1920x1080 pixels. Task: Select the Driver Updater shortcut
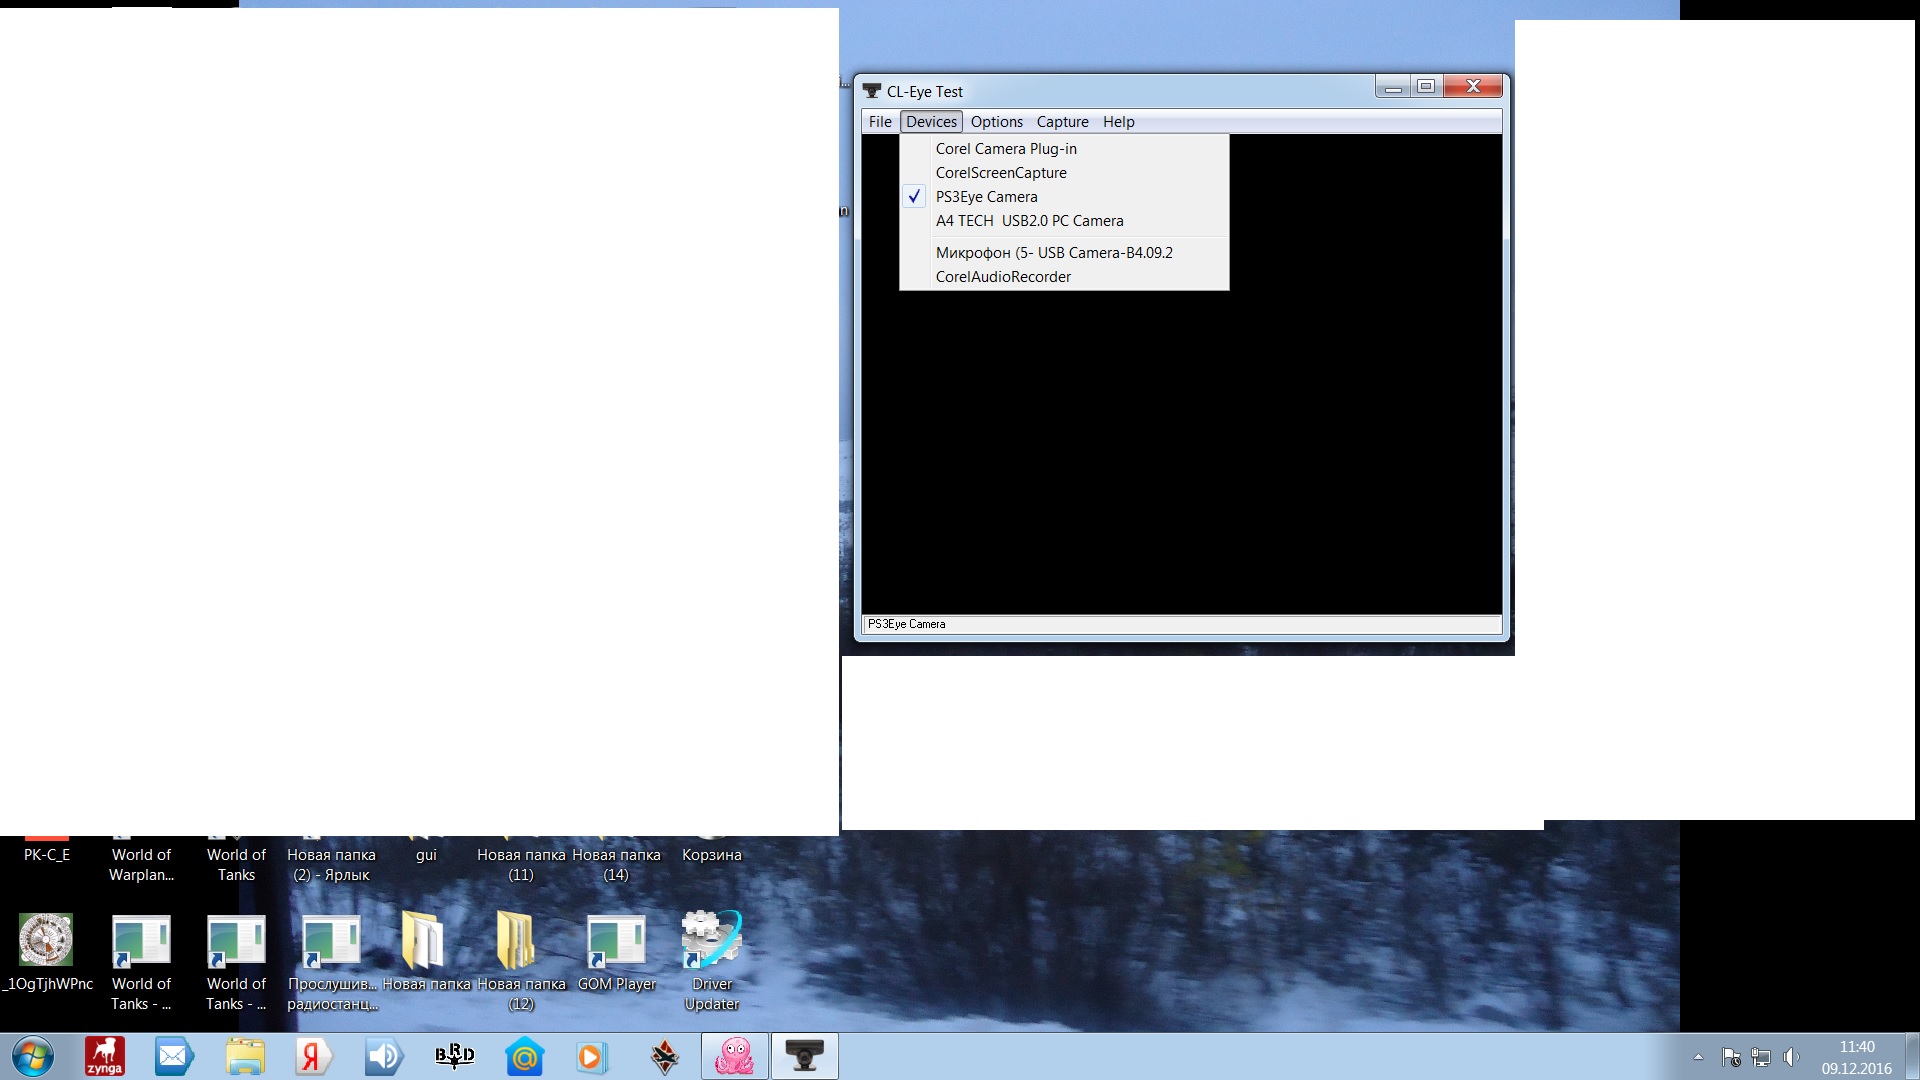712,962
